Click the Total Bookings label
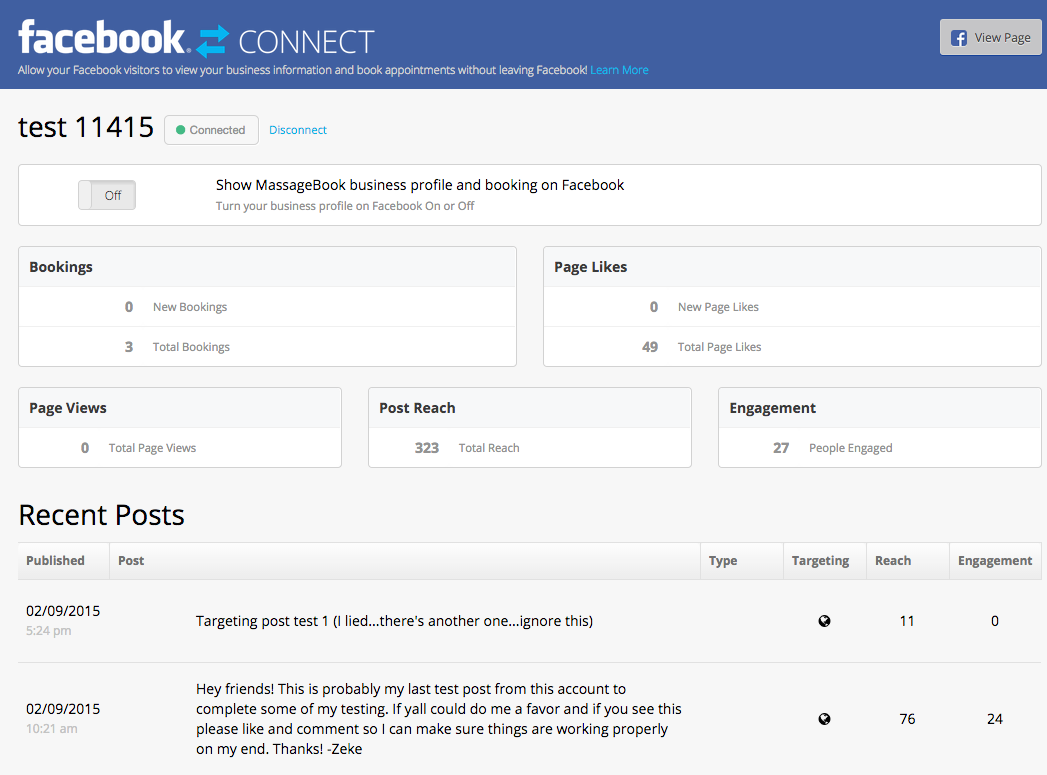This screenshot has width=1047, height=775. [x=191, y=347]
